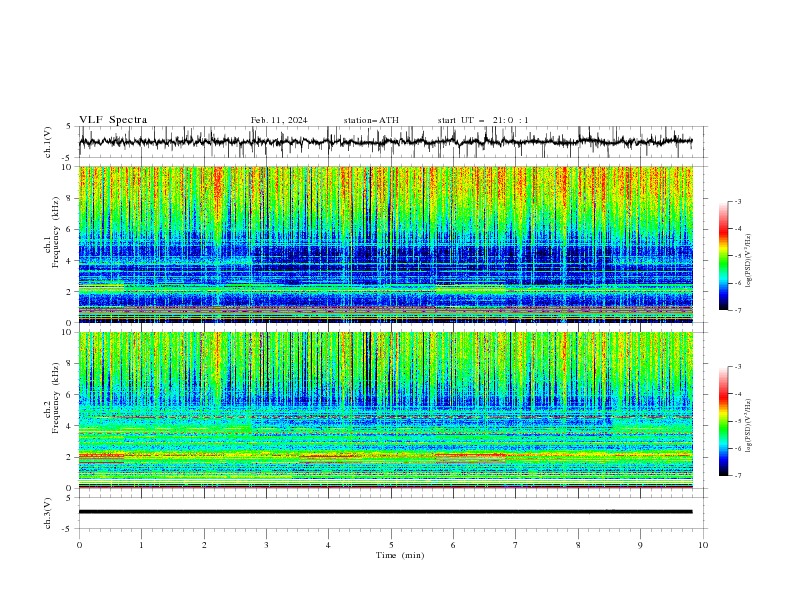The width and height of the screenshot is (792, 612).
Task: Click the '7' tick on time axis
Action: 516,545
